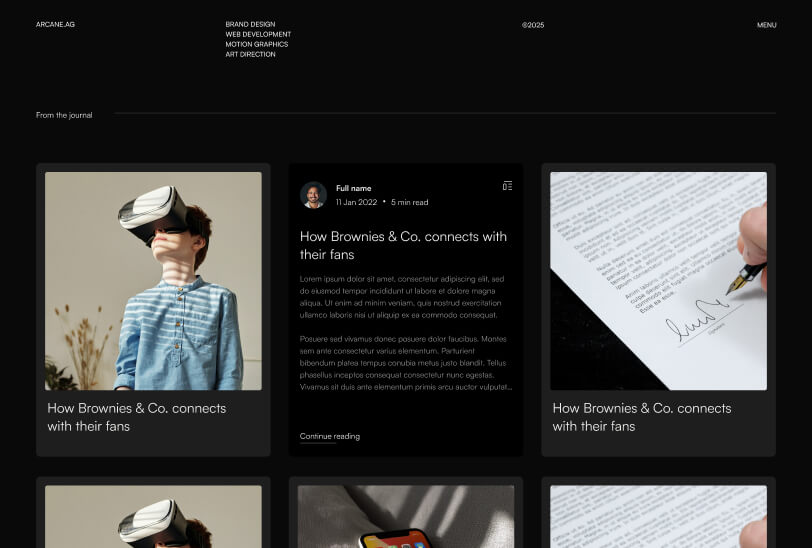Click the From the journal heading
Screen dimensions: 812x548
(64, 115)
